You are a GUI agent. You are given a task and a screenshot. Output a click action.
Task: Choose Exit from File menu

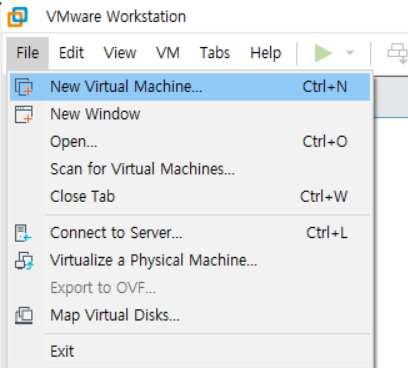pyautogui.click(x=190, y=351)
